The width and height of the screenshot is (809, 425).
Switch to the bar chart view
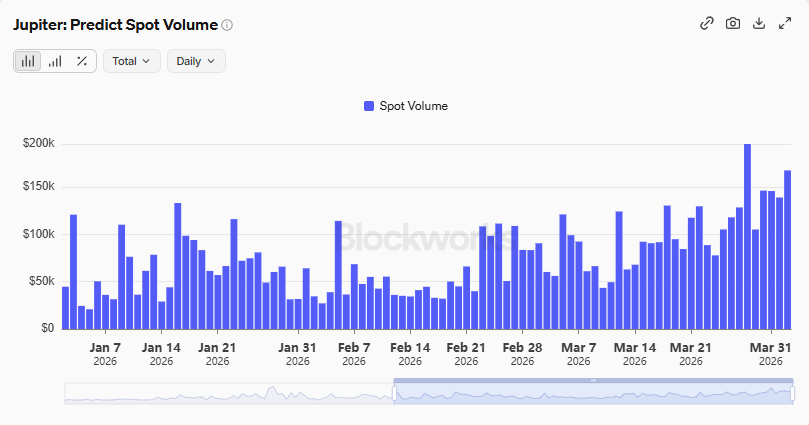(28, 61)
